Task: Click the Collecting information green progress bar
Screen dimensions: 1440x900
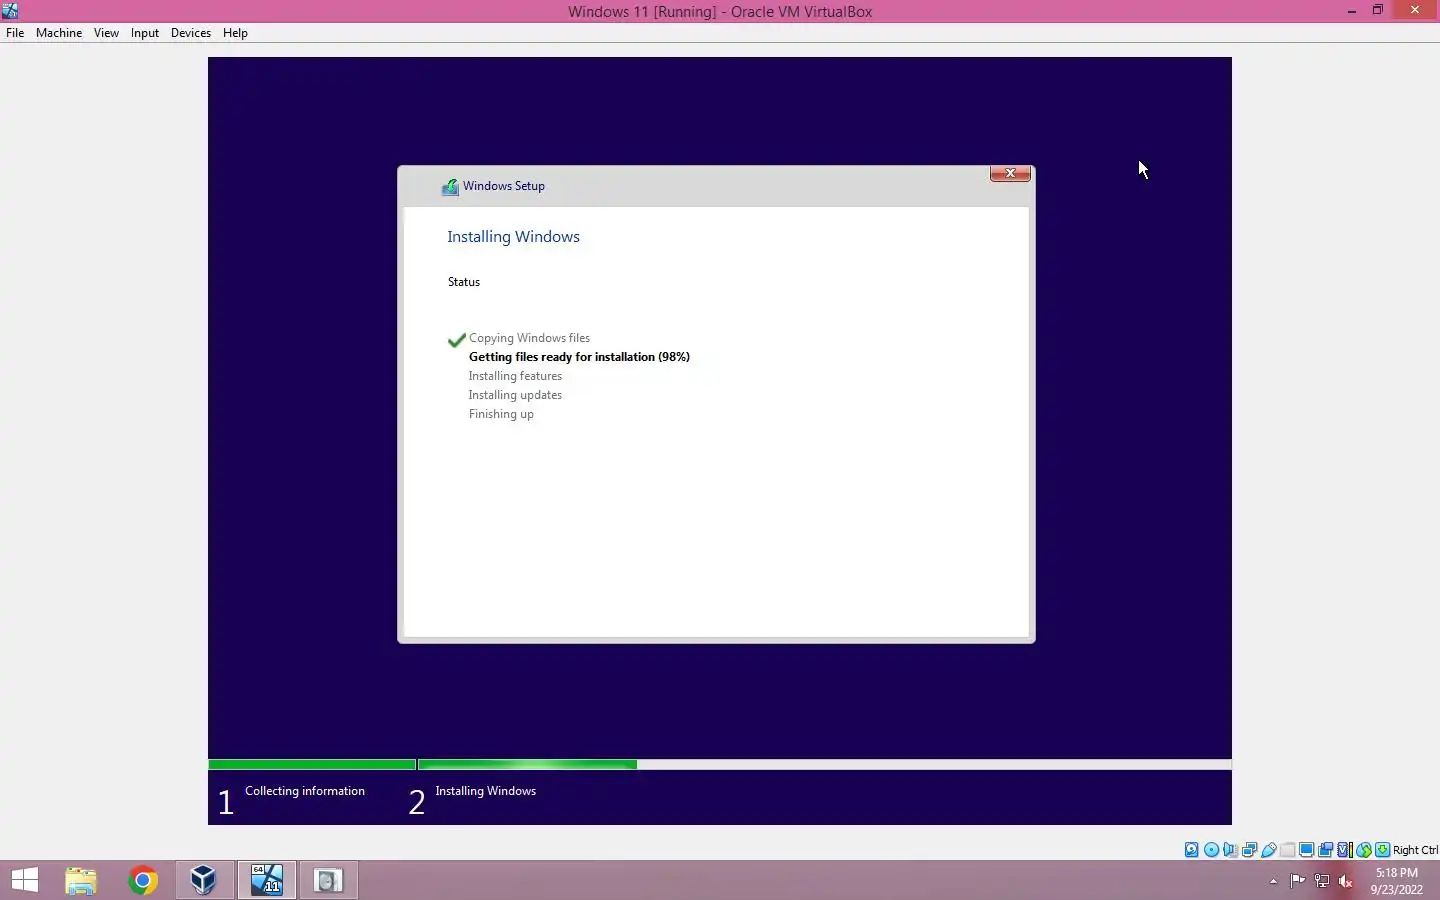Action: click(x=312, y=765)
